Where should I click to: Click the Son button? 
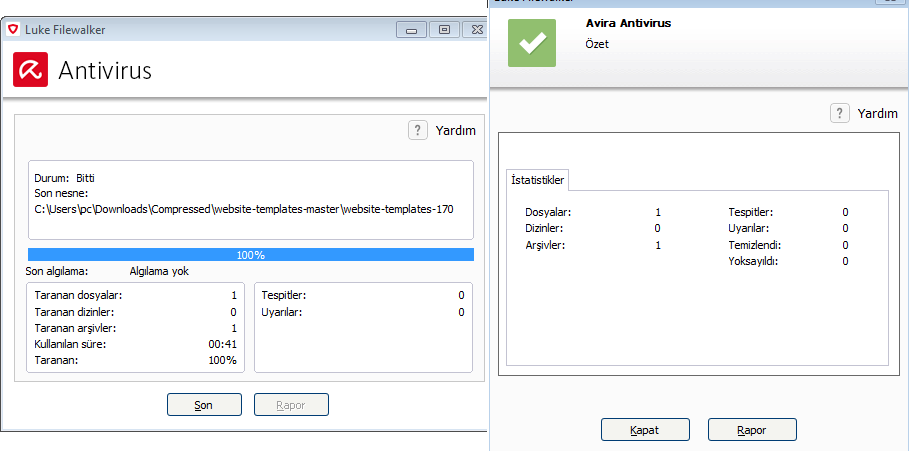pyautogui.click(x=204, y=405)
